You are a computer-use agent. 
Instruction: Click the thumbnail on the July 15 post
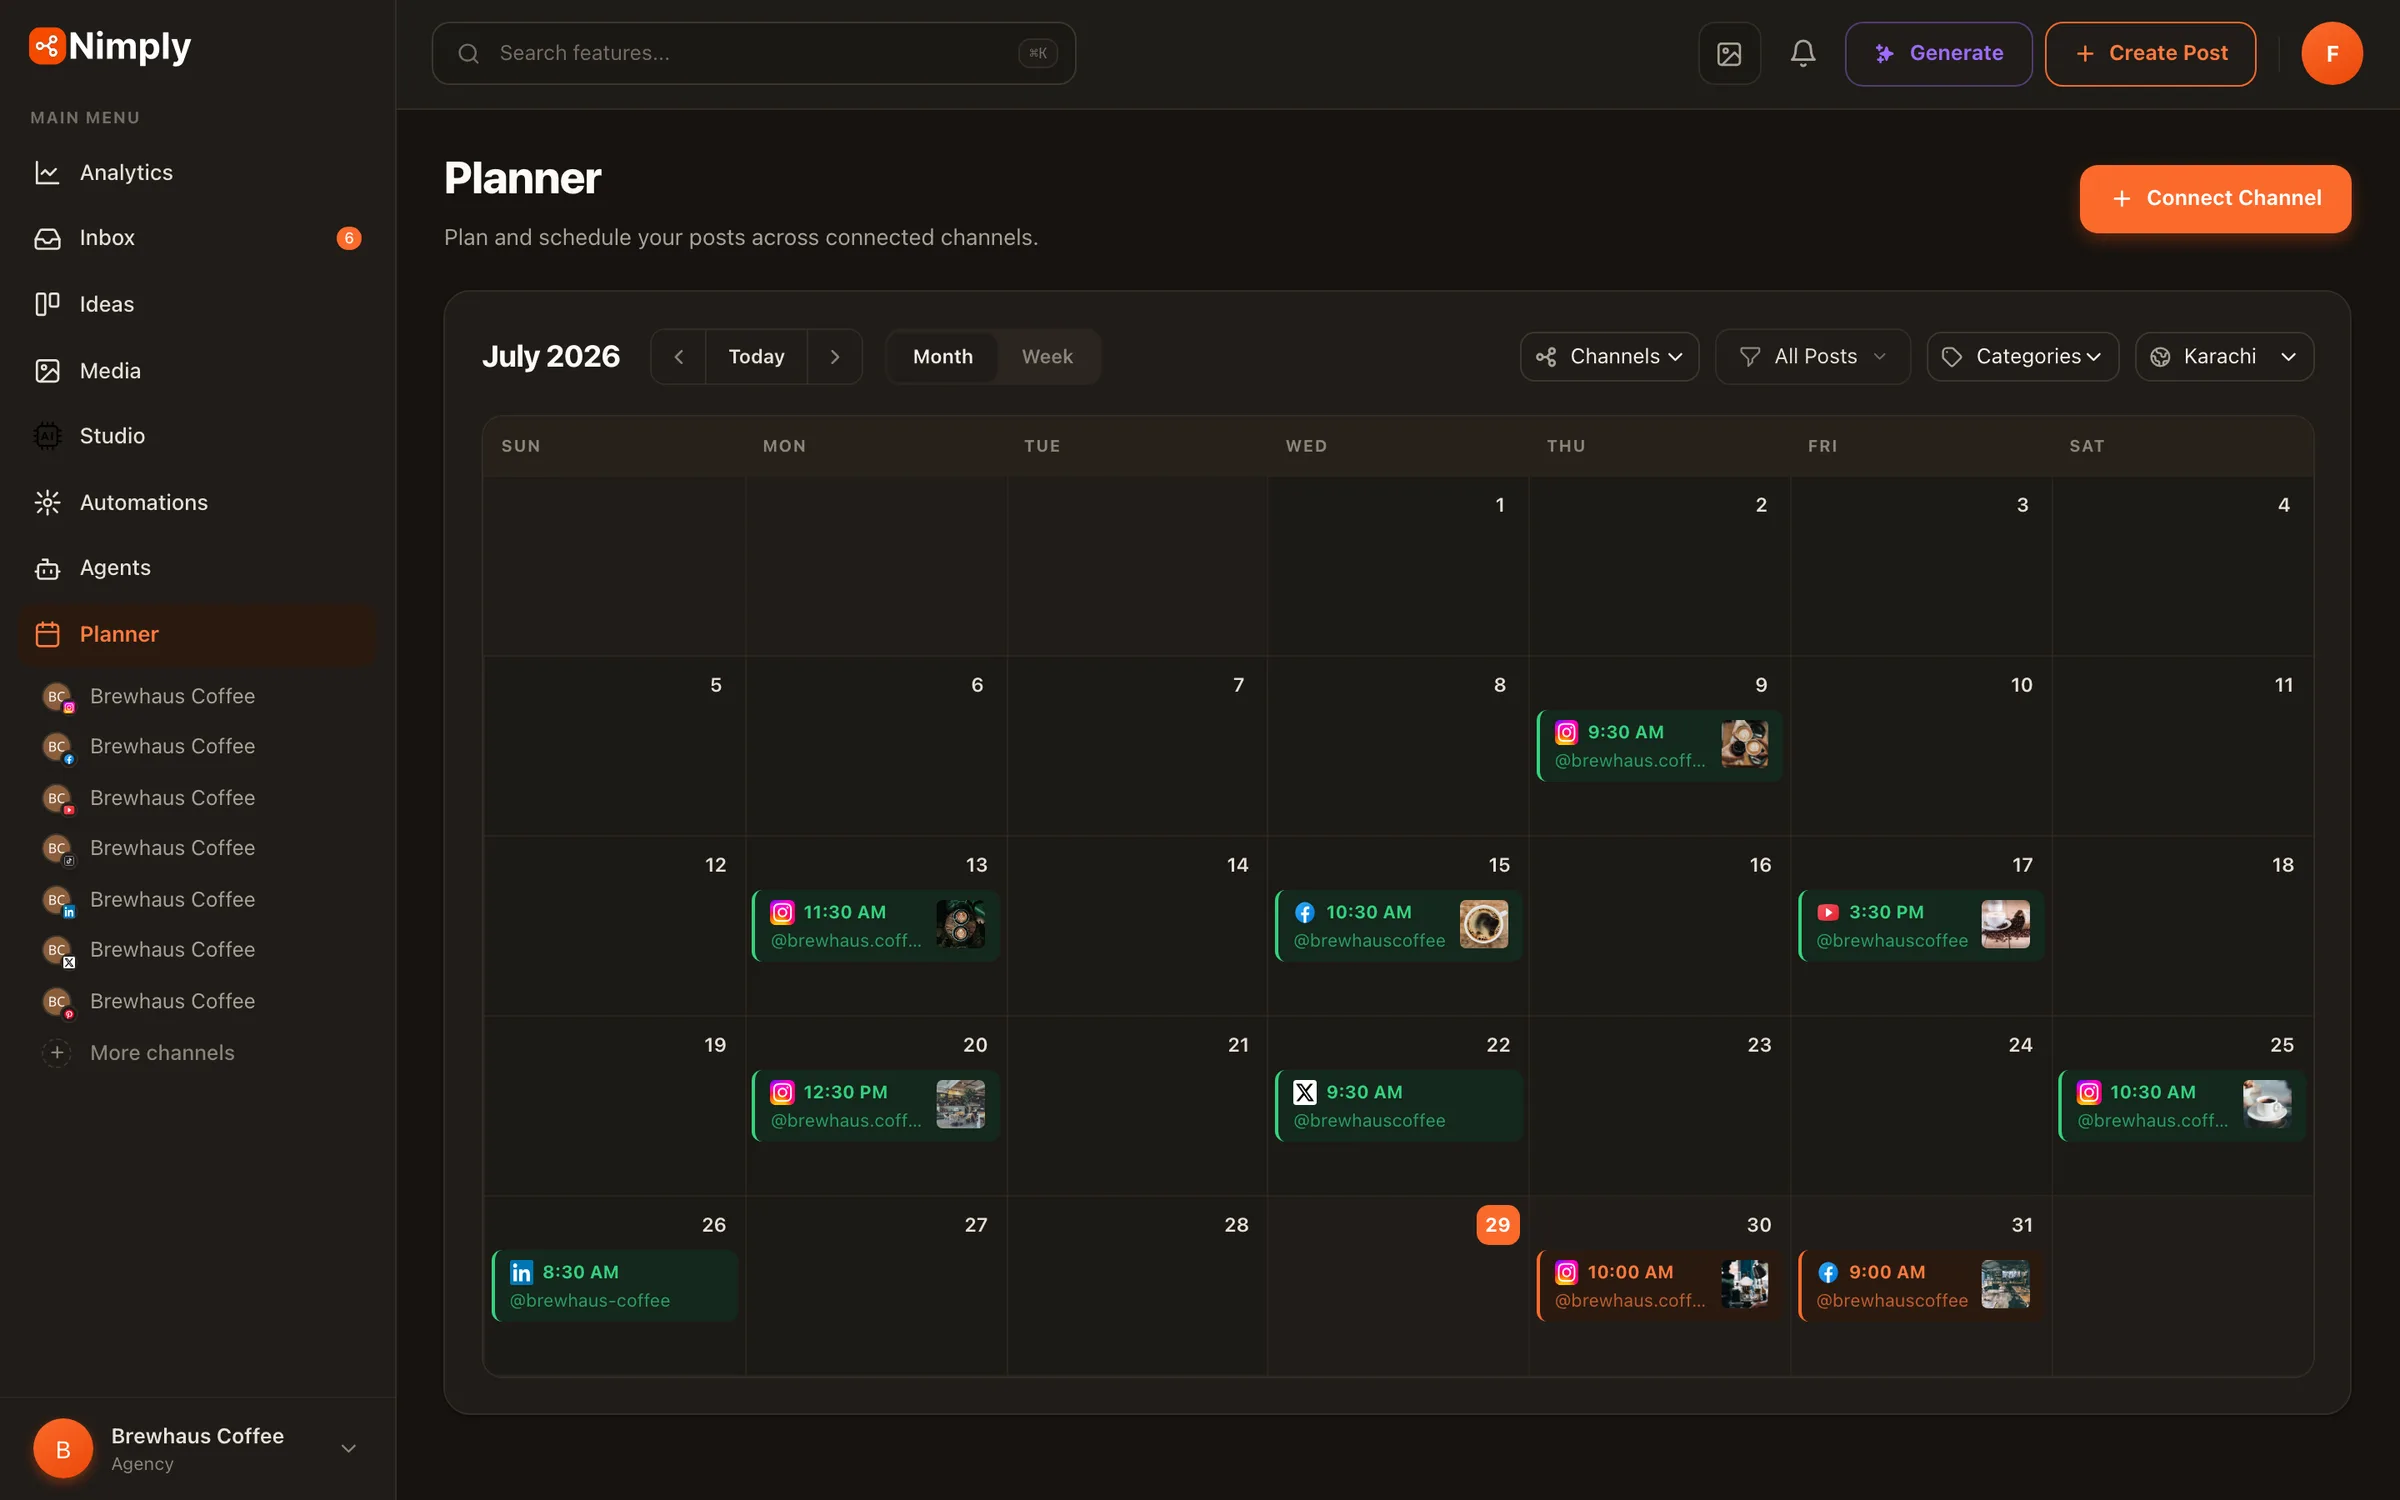[x=1483, y=924]
